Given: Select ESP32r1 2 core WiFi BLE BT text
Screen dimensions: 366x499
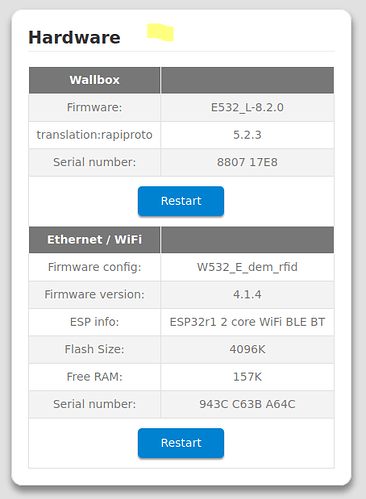Looking at the screenshot, I should coord(247,322).
